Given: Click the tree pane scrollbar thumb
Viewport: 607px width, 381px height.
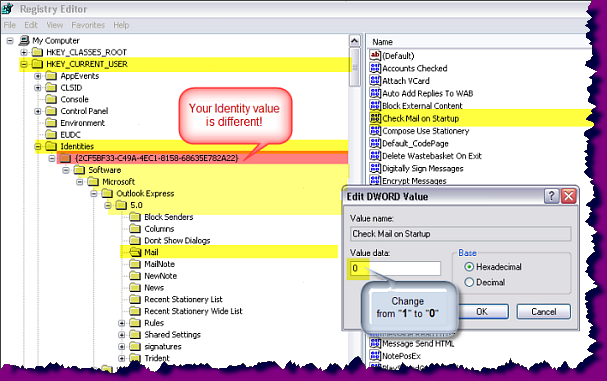Looking at the screenshot, I should point(355,67).
